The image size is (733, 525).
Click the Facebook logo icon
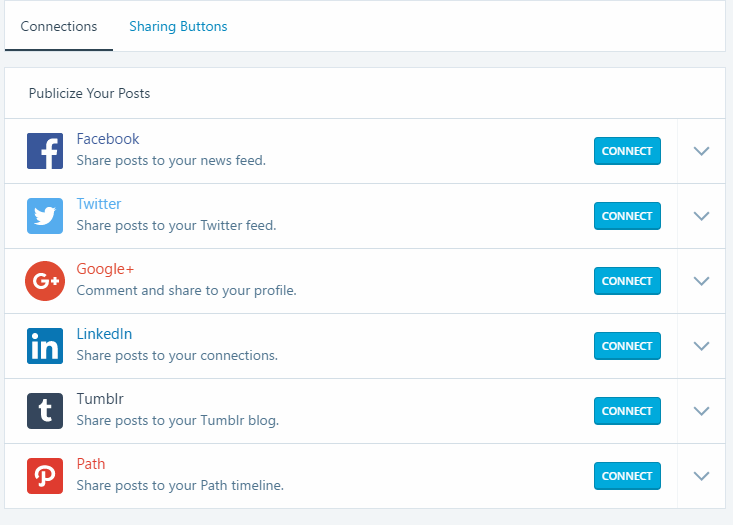45,151
